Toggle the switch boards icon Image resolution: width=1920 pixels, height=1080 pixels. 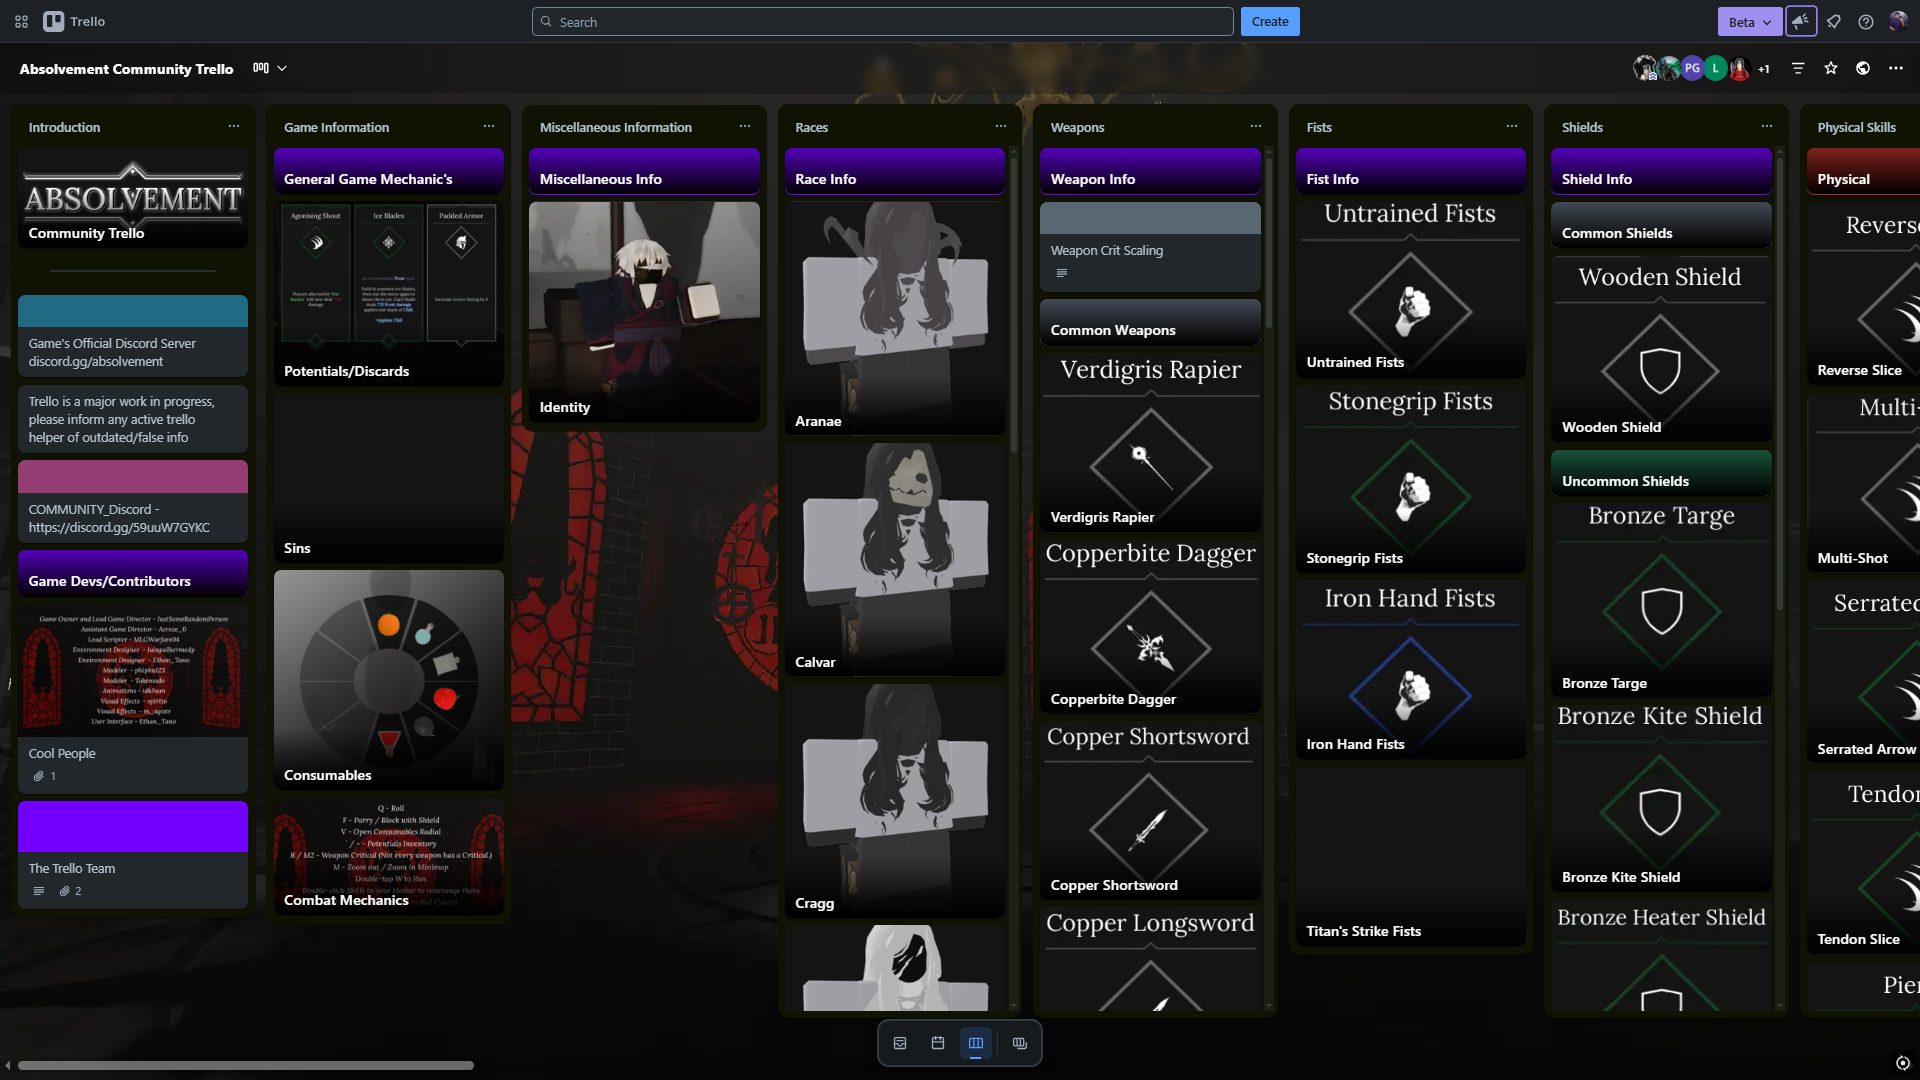[x=1019, y=1043]
